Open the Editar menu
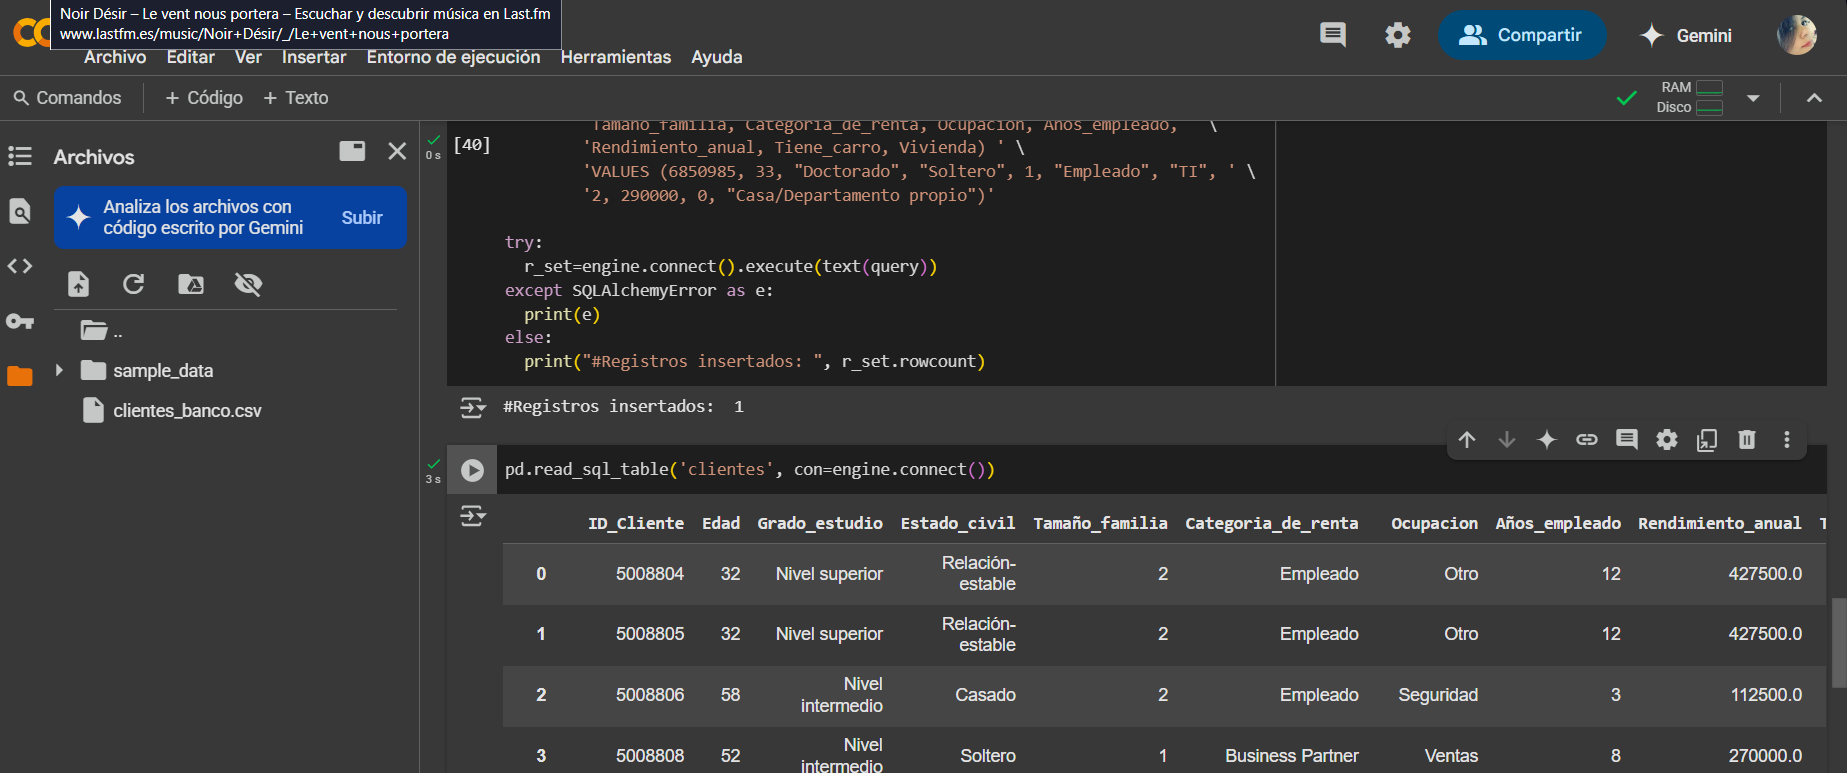 click(190, 57)
